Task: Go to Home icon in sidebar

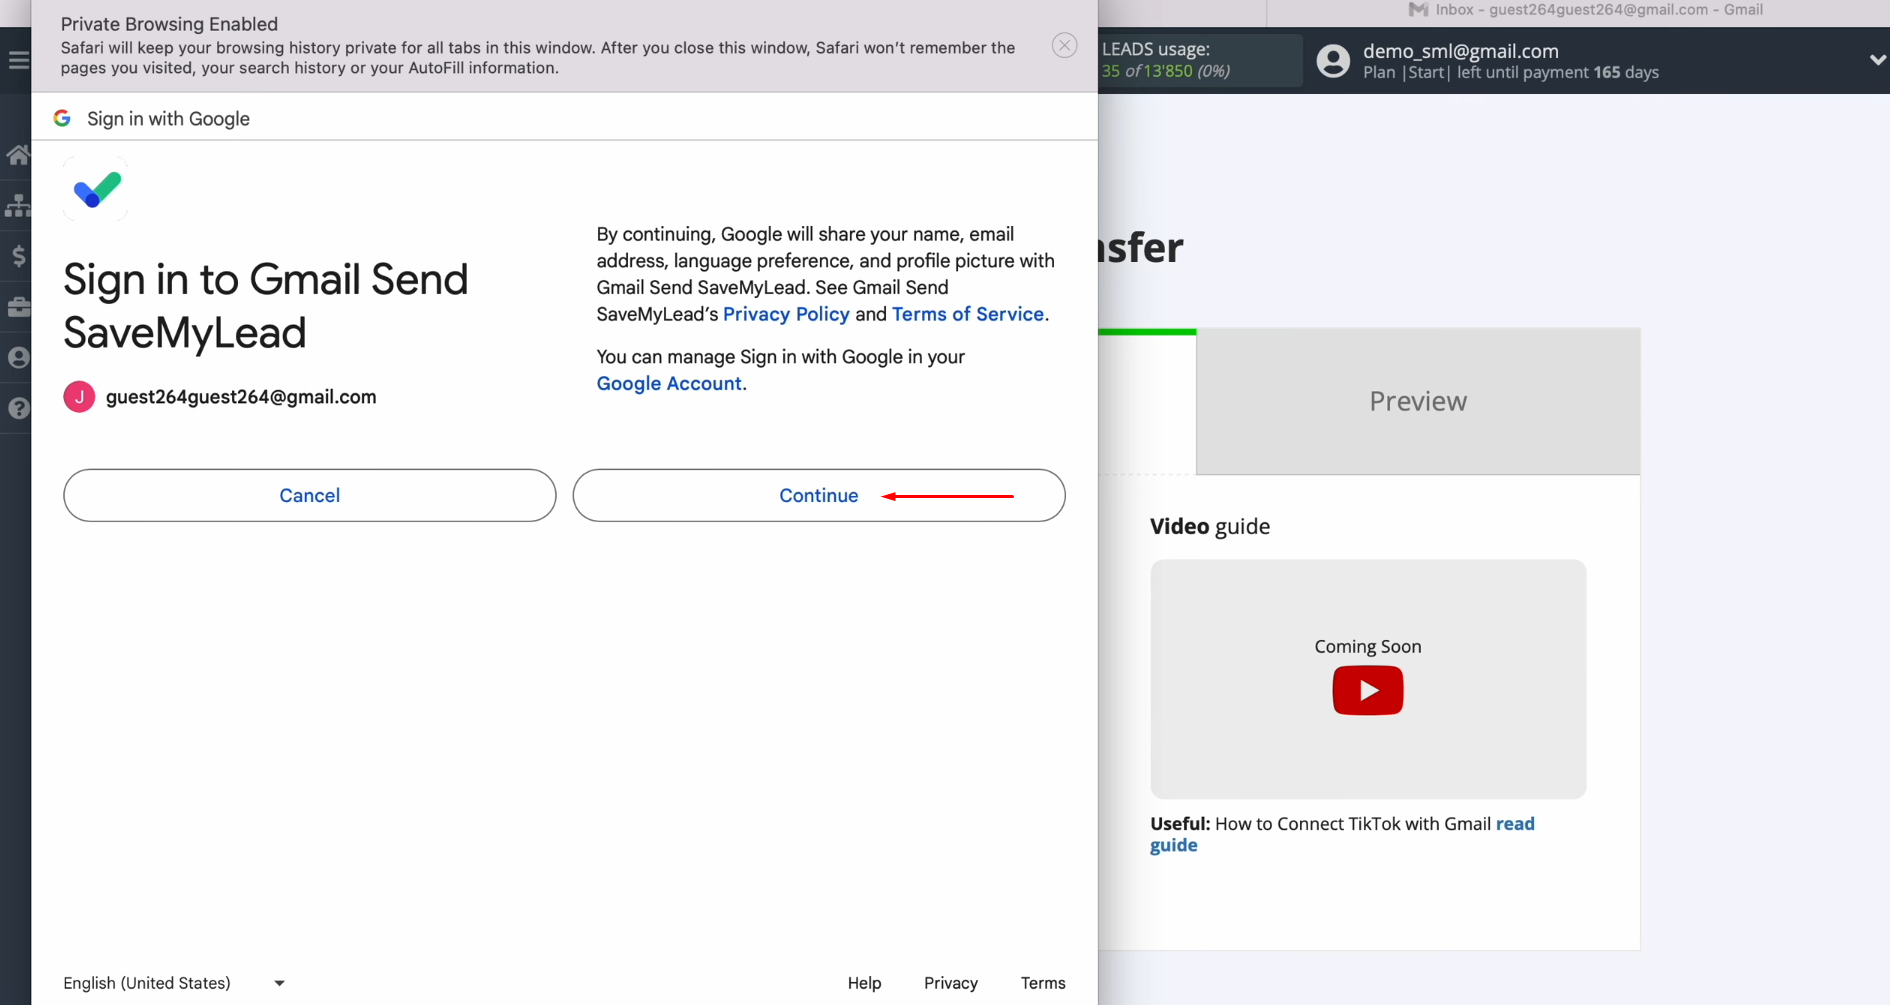Action: (x=18, y=155)
